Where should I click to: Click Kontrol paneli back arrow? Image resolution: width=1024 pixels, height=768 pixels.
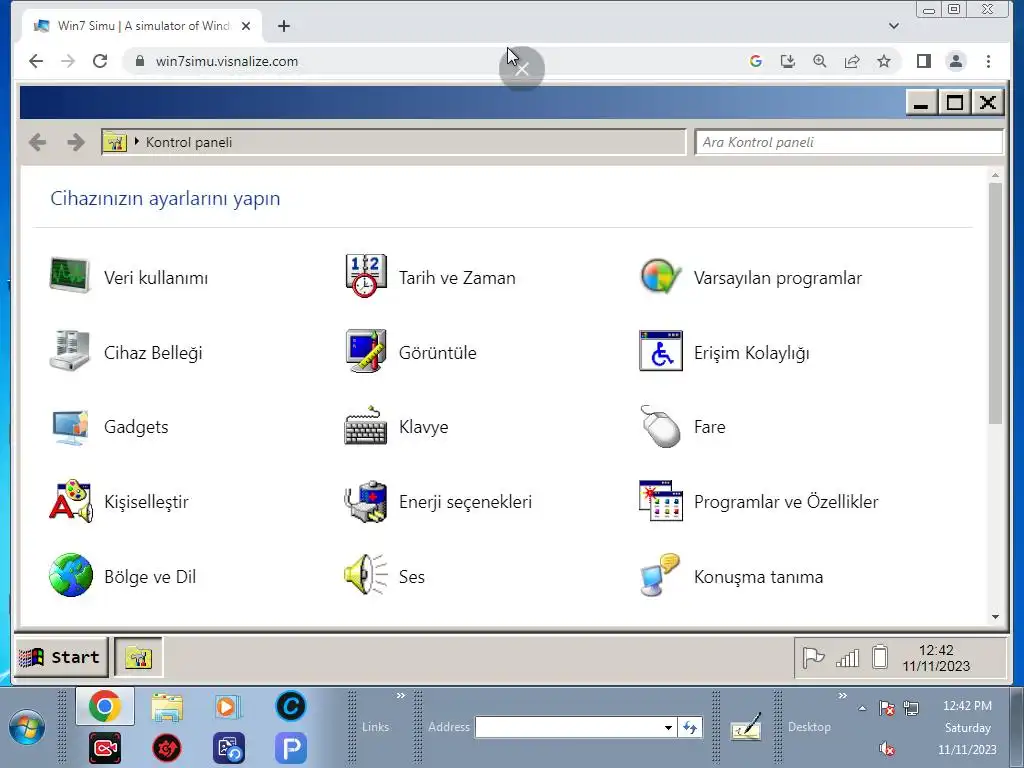[38, 142]
